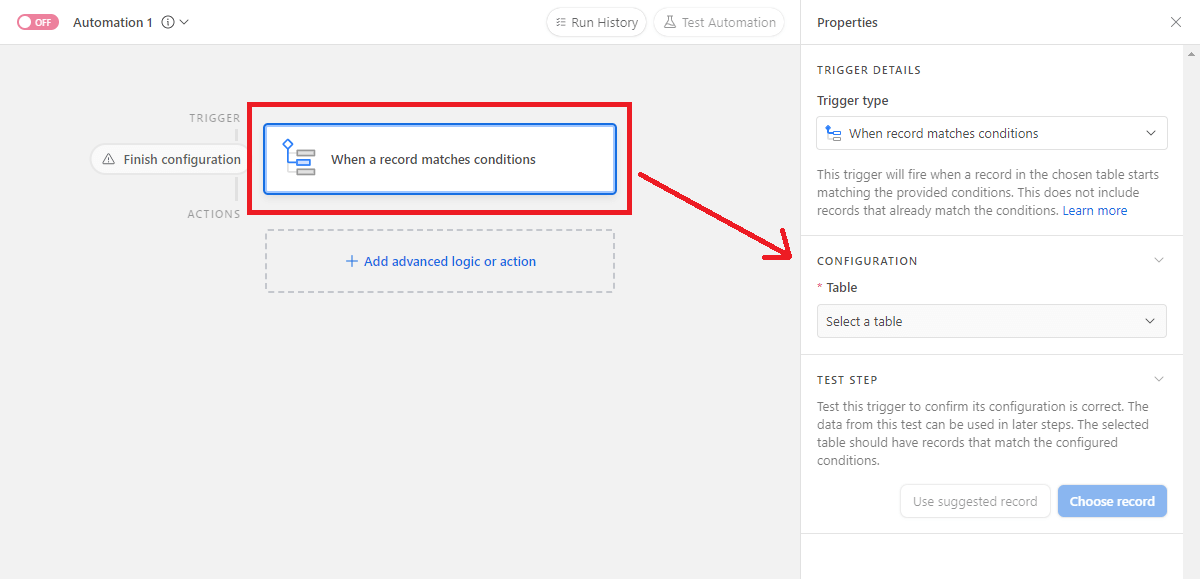Collapse the TEST STEP section
The height and width of the screenshot is (579, 1200).
(x=1158, y=378)
